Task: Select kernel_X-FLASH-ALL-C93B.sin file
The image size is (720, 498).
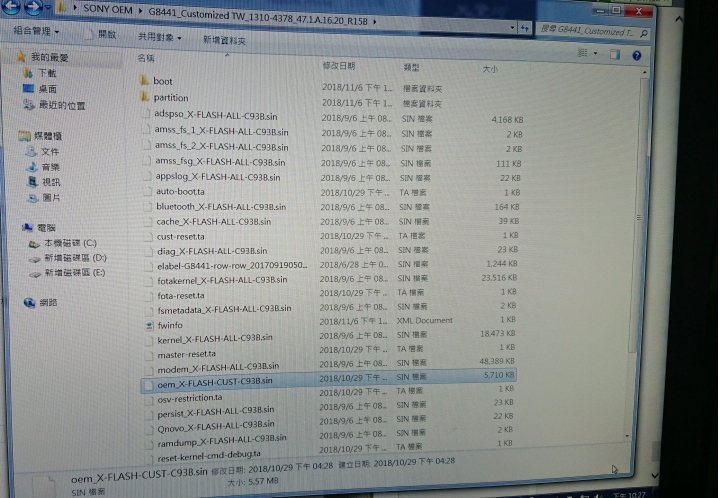Action: pyautogui.click(x=215, y=339)
